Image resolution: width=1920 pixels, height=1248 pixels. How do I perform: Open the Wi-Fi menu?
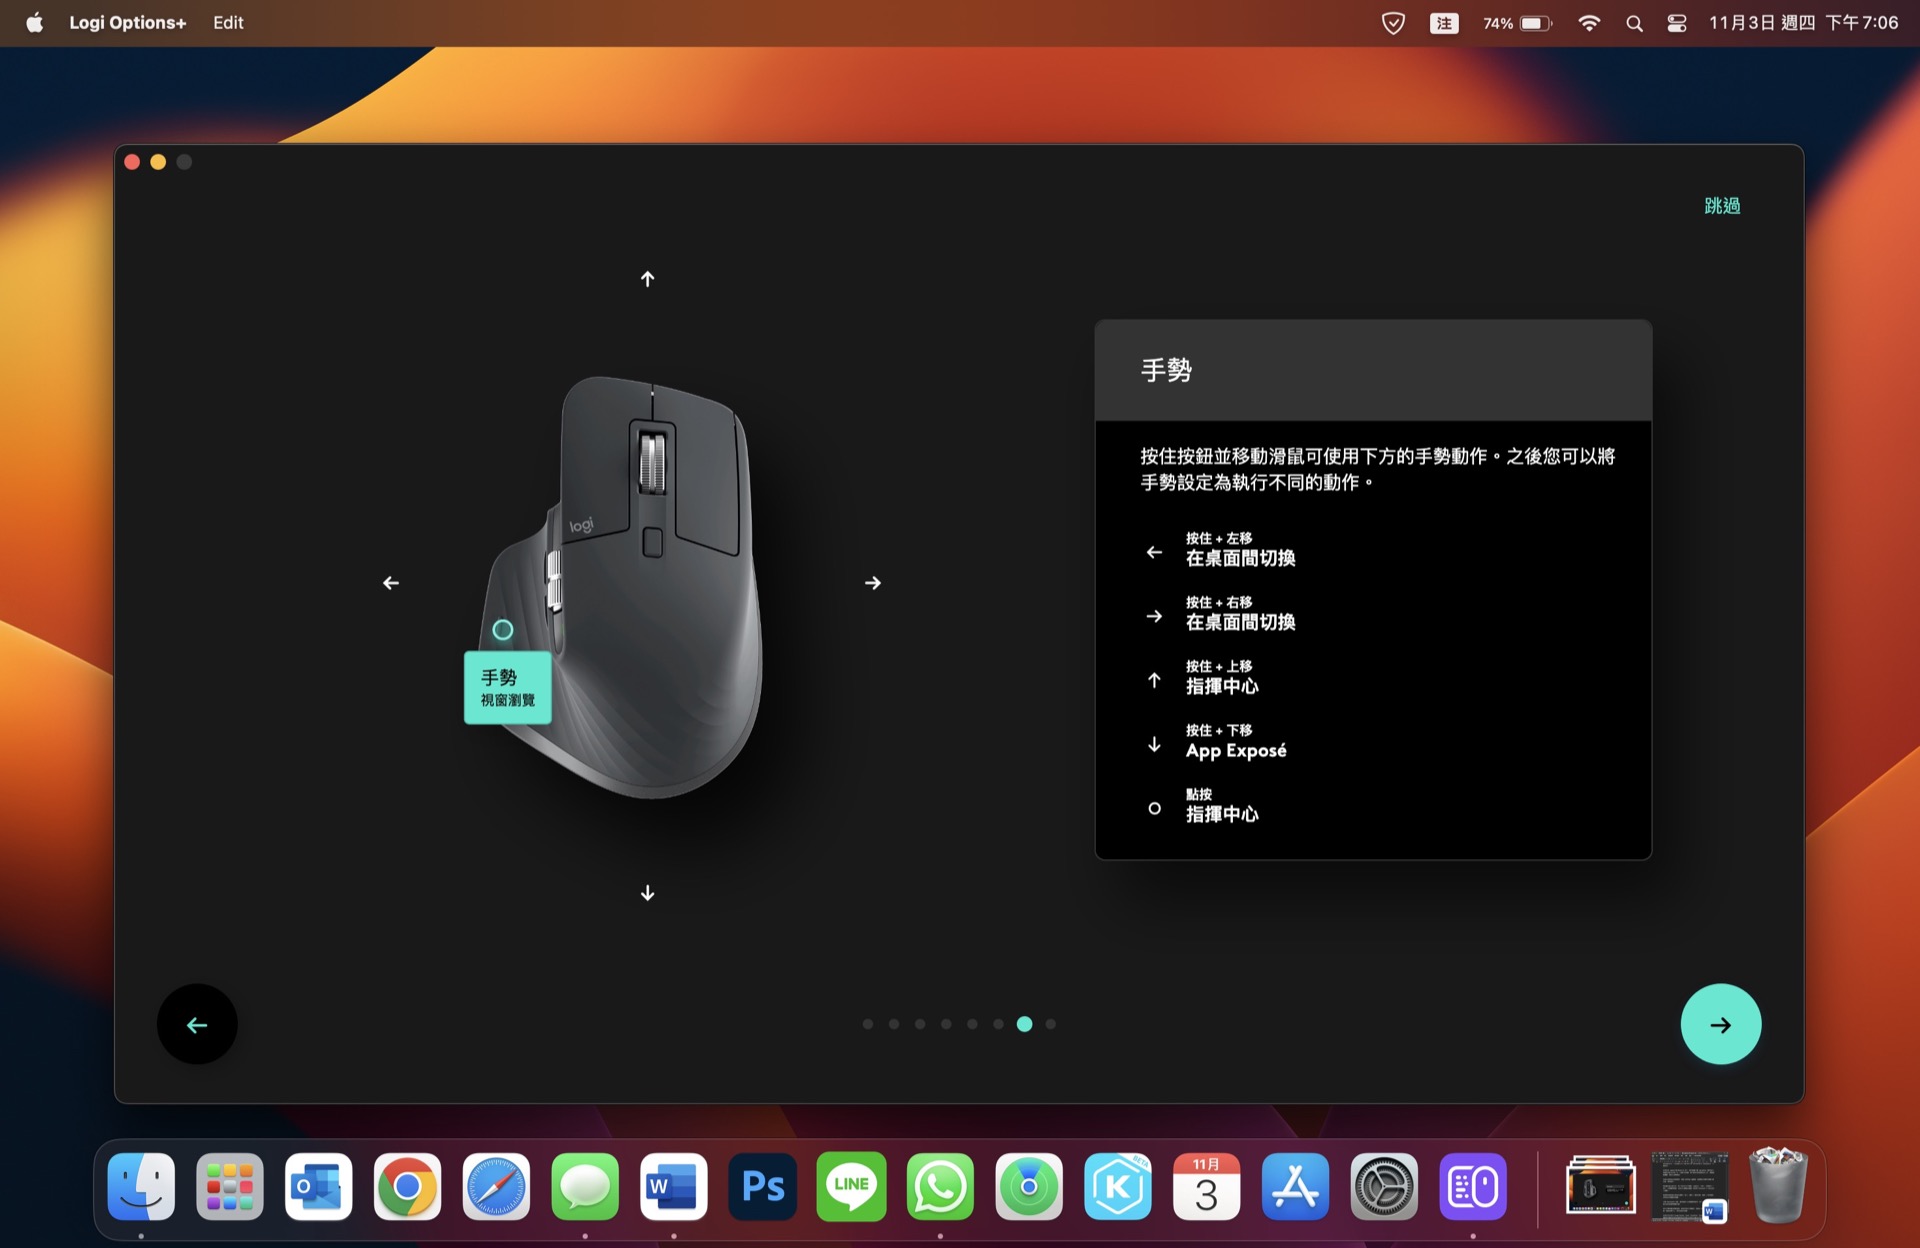click(1588, 23)
